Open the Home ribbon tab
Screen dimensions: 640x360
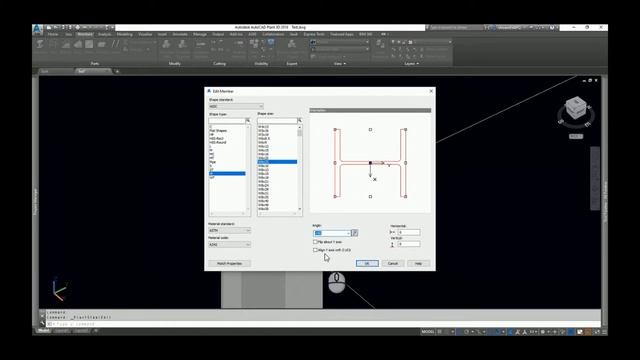point(53,35)
